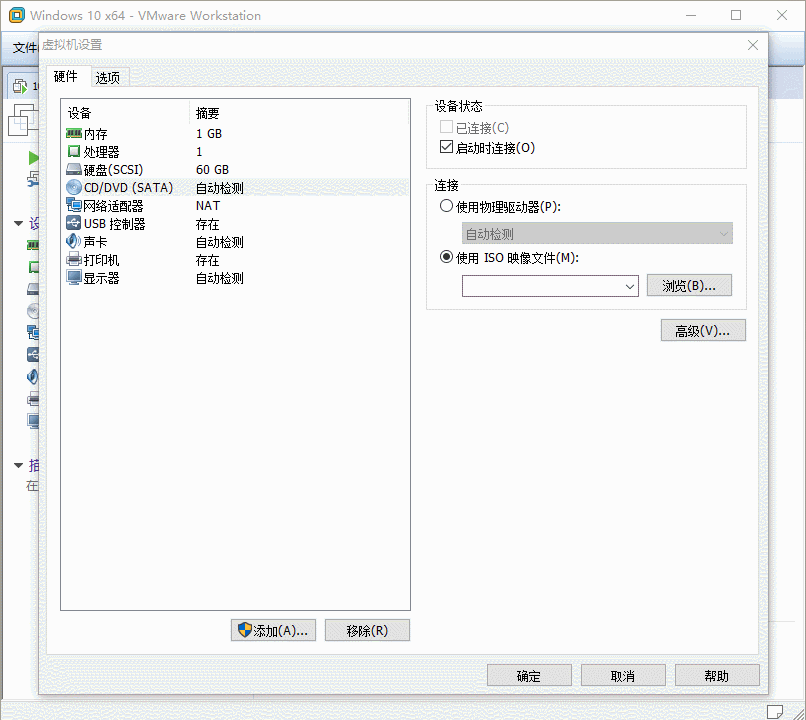Select 打印机 row label
The height and width of the screenshot is (720, 806).
click(x=101, y=260)
